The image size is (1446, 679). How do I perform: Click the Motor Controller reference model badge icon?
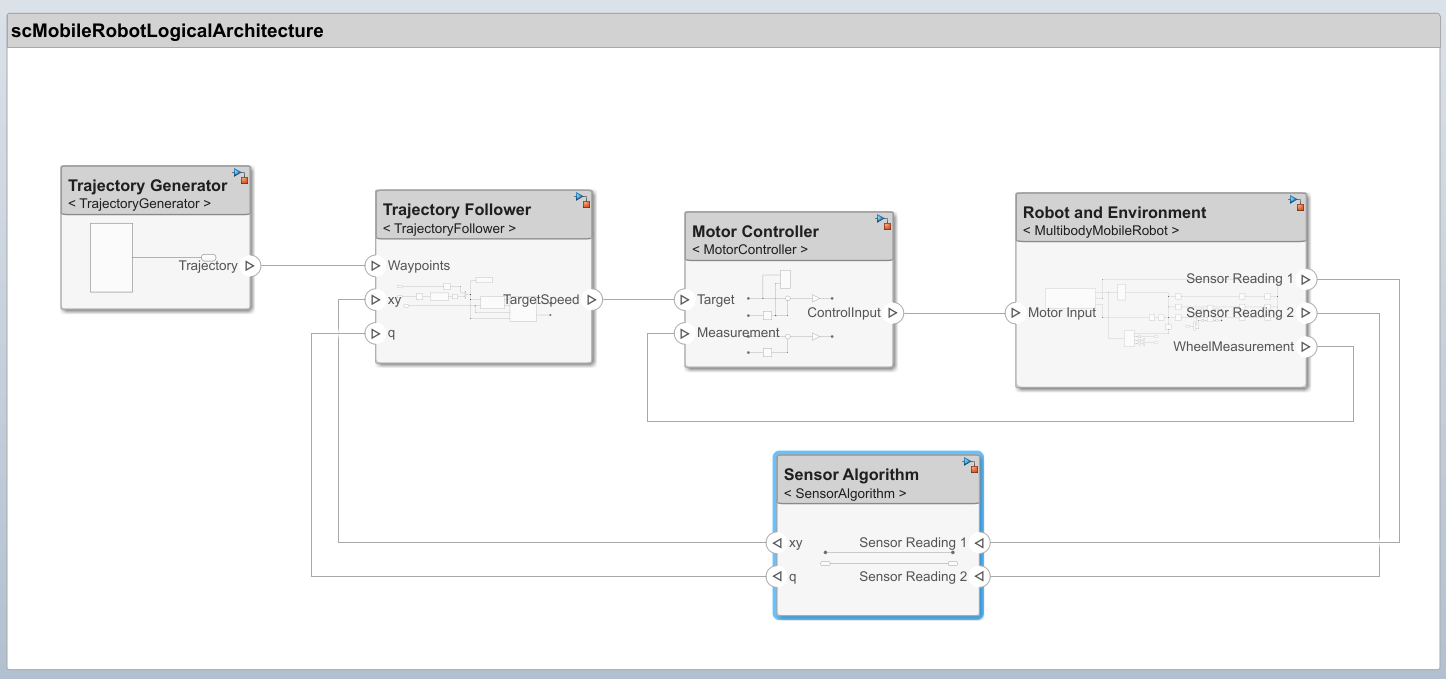(x=883, y=222)
